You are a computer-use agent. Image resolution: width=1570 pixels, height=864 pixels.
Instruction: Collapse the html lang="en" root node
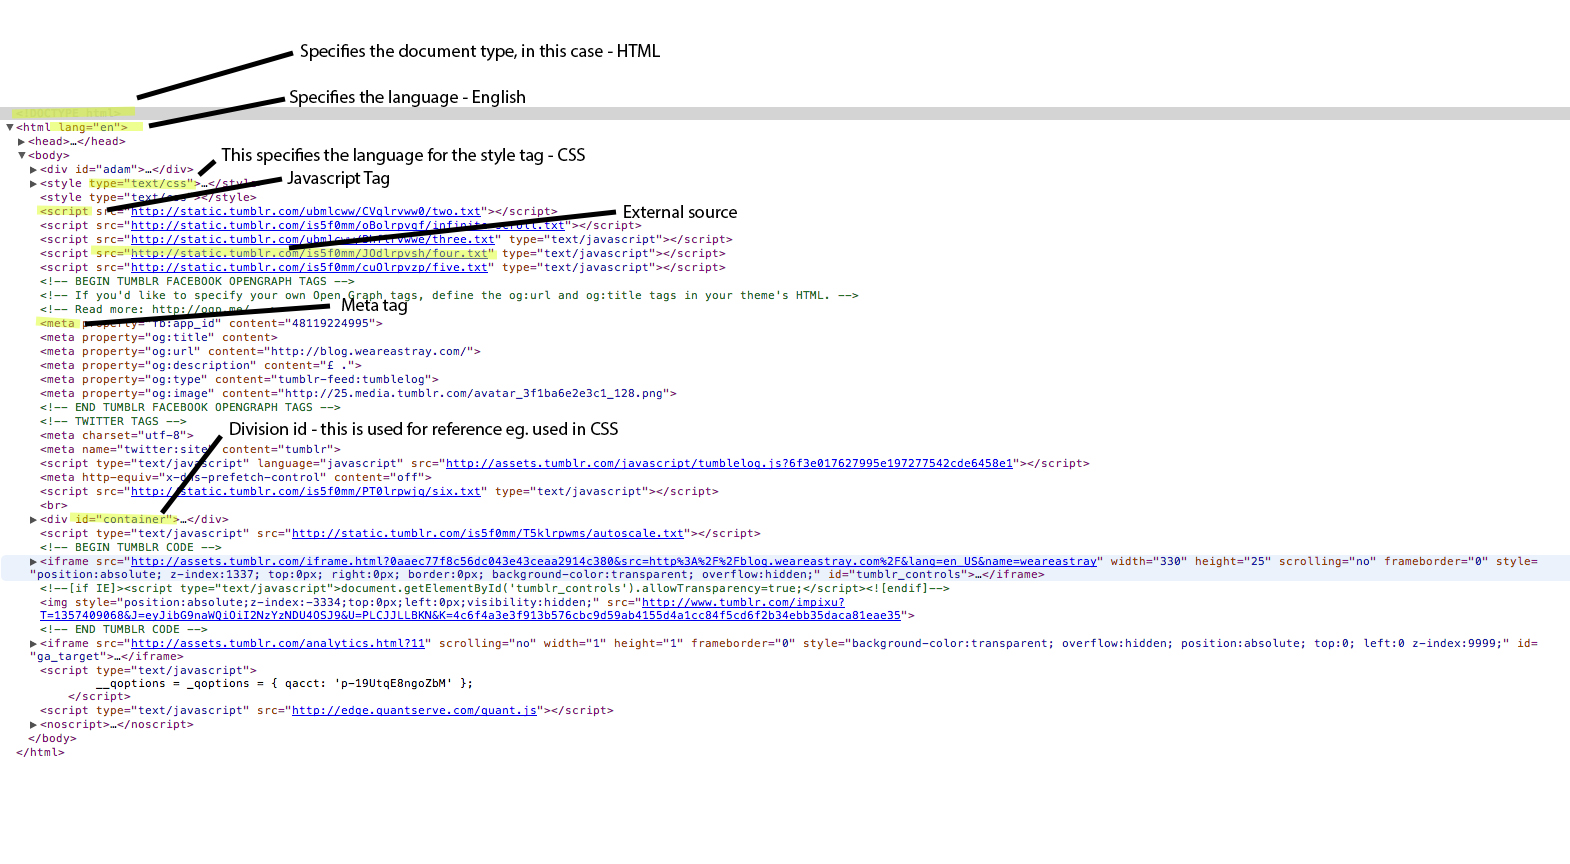10,127
